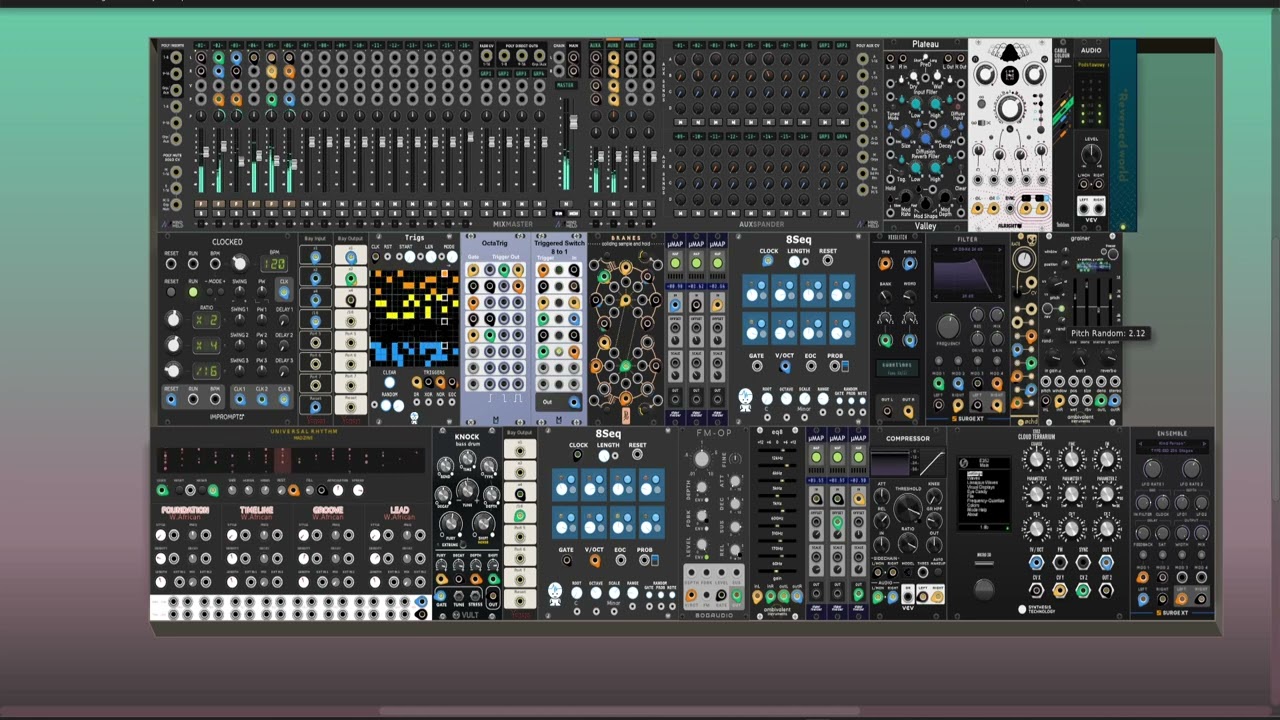
Task: Click the Scale knob set to Minor on 8Seq beside Resglitch
Action: pos(805,399)
